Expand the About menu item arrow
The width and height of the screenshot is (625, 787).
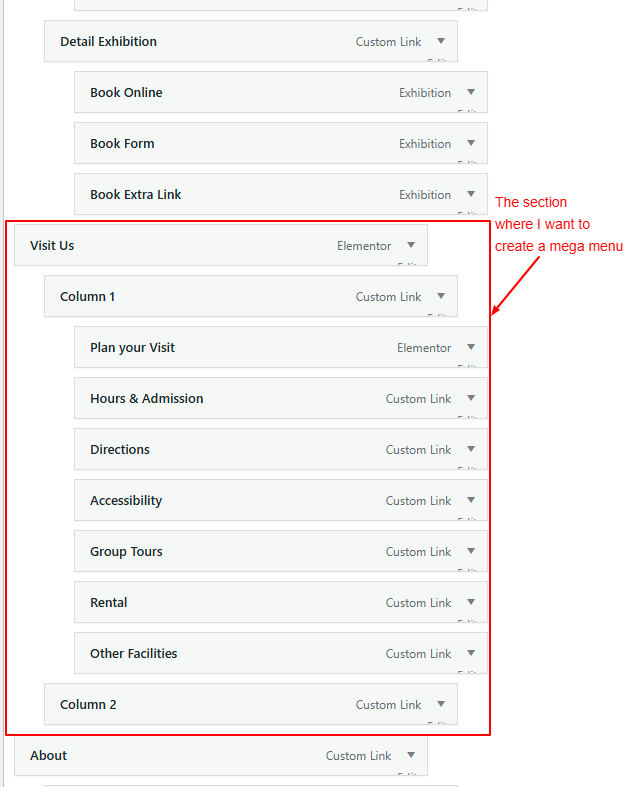pos(411,755)
